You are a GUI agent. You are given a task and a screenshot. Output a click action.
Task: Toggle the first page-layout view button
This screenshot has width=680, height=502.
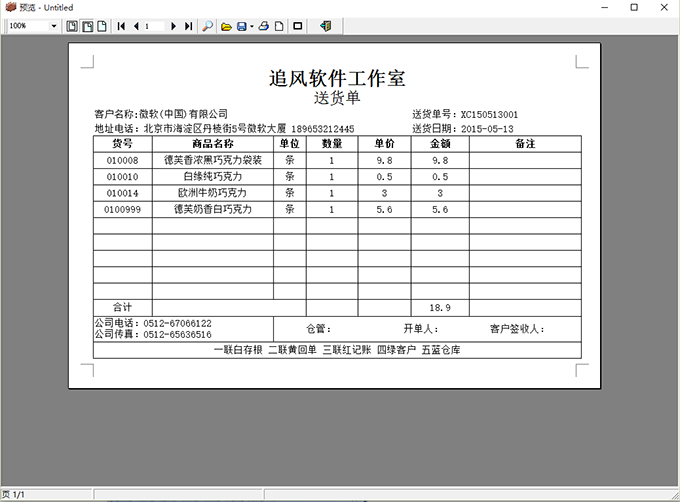pos(72,26)
